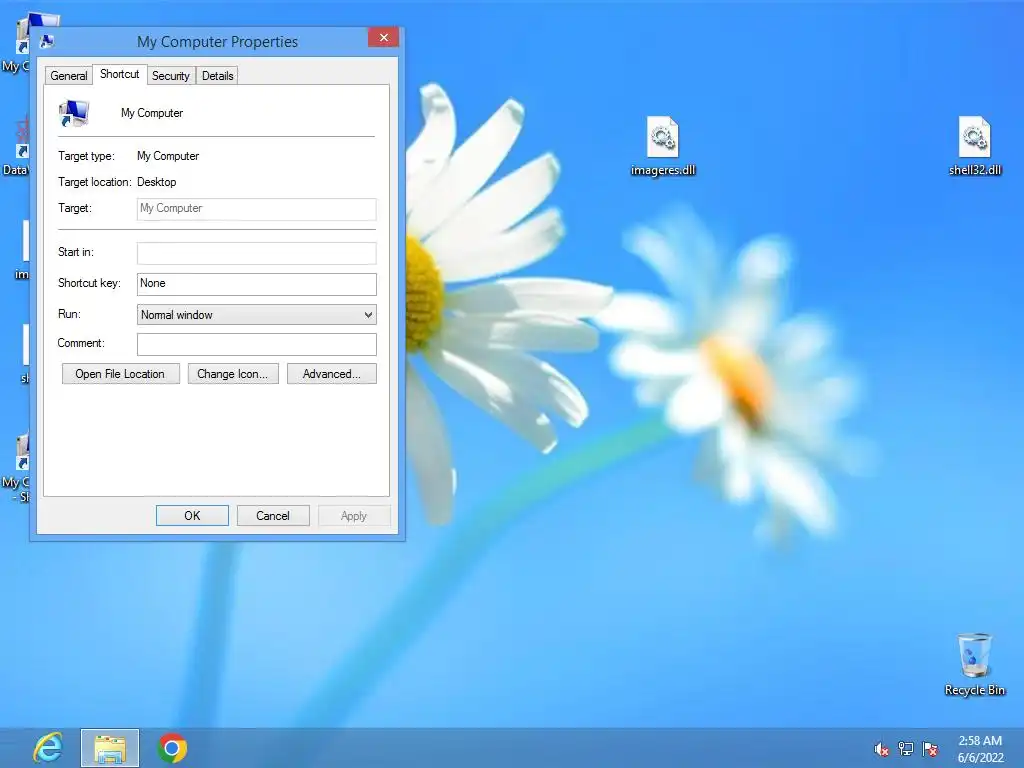This screenshot has height=768, width=1024.
Task: Click inside the Comment text box
Action: [x=257, y=344]
